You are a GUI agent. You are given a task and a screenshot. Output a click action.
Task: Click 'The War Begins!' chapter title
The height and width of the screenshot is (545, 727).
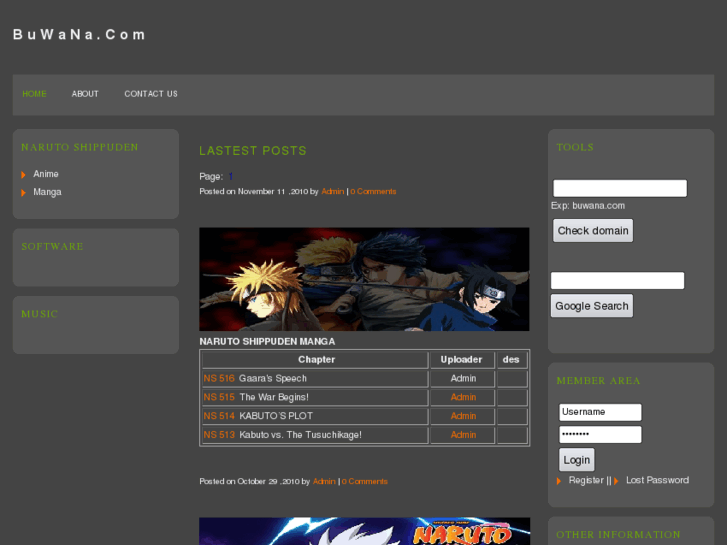274,398
